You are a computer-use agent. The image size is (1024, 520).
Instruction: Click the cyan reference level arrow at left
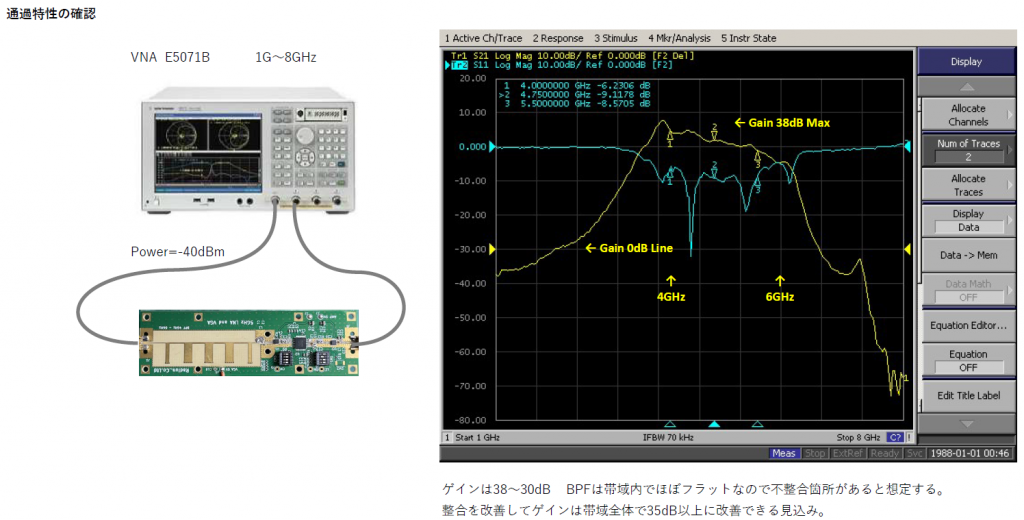tap(491, 147)
